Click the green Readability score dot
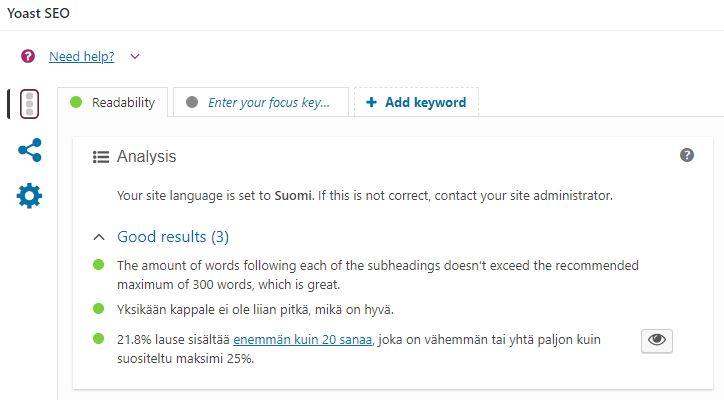This screenshot has height=400, width=724. click(76, 102)
